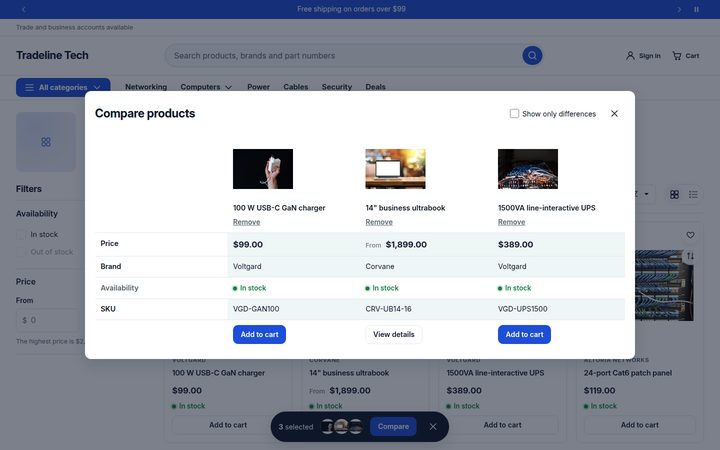720x450 pixels.
Task: Open the UPS thumbnail in dialog
Action: click(528, 169)
